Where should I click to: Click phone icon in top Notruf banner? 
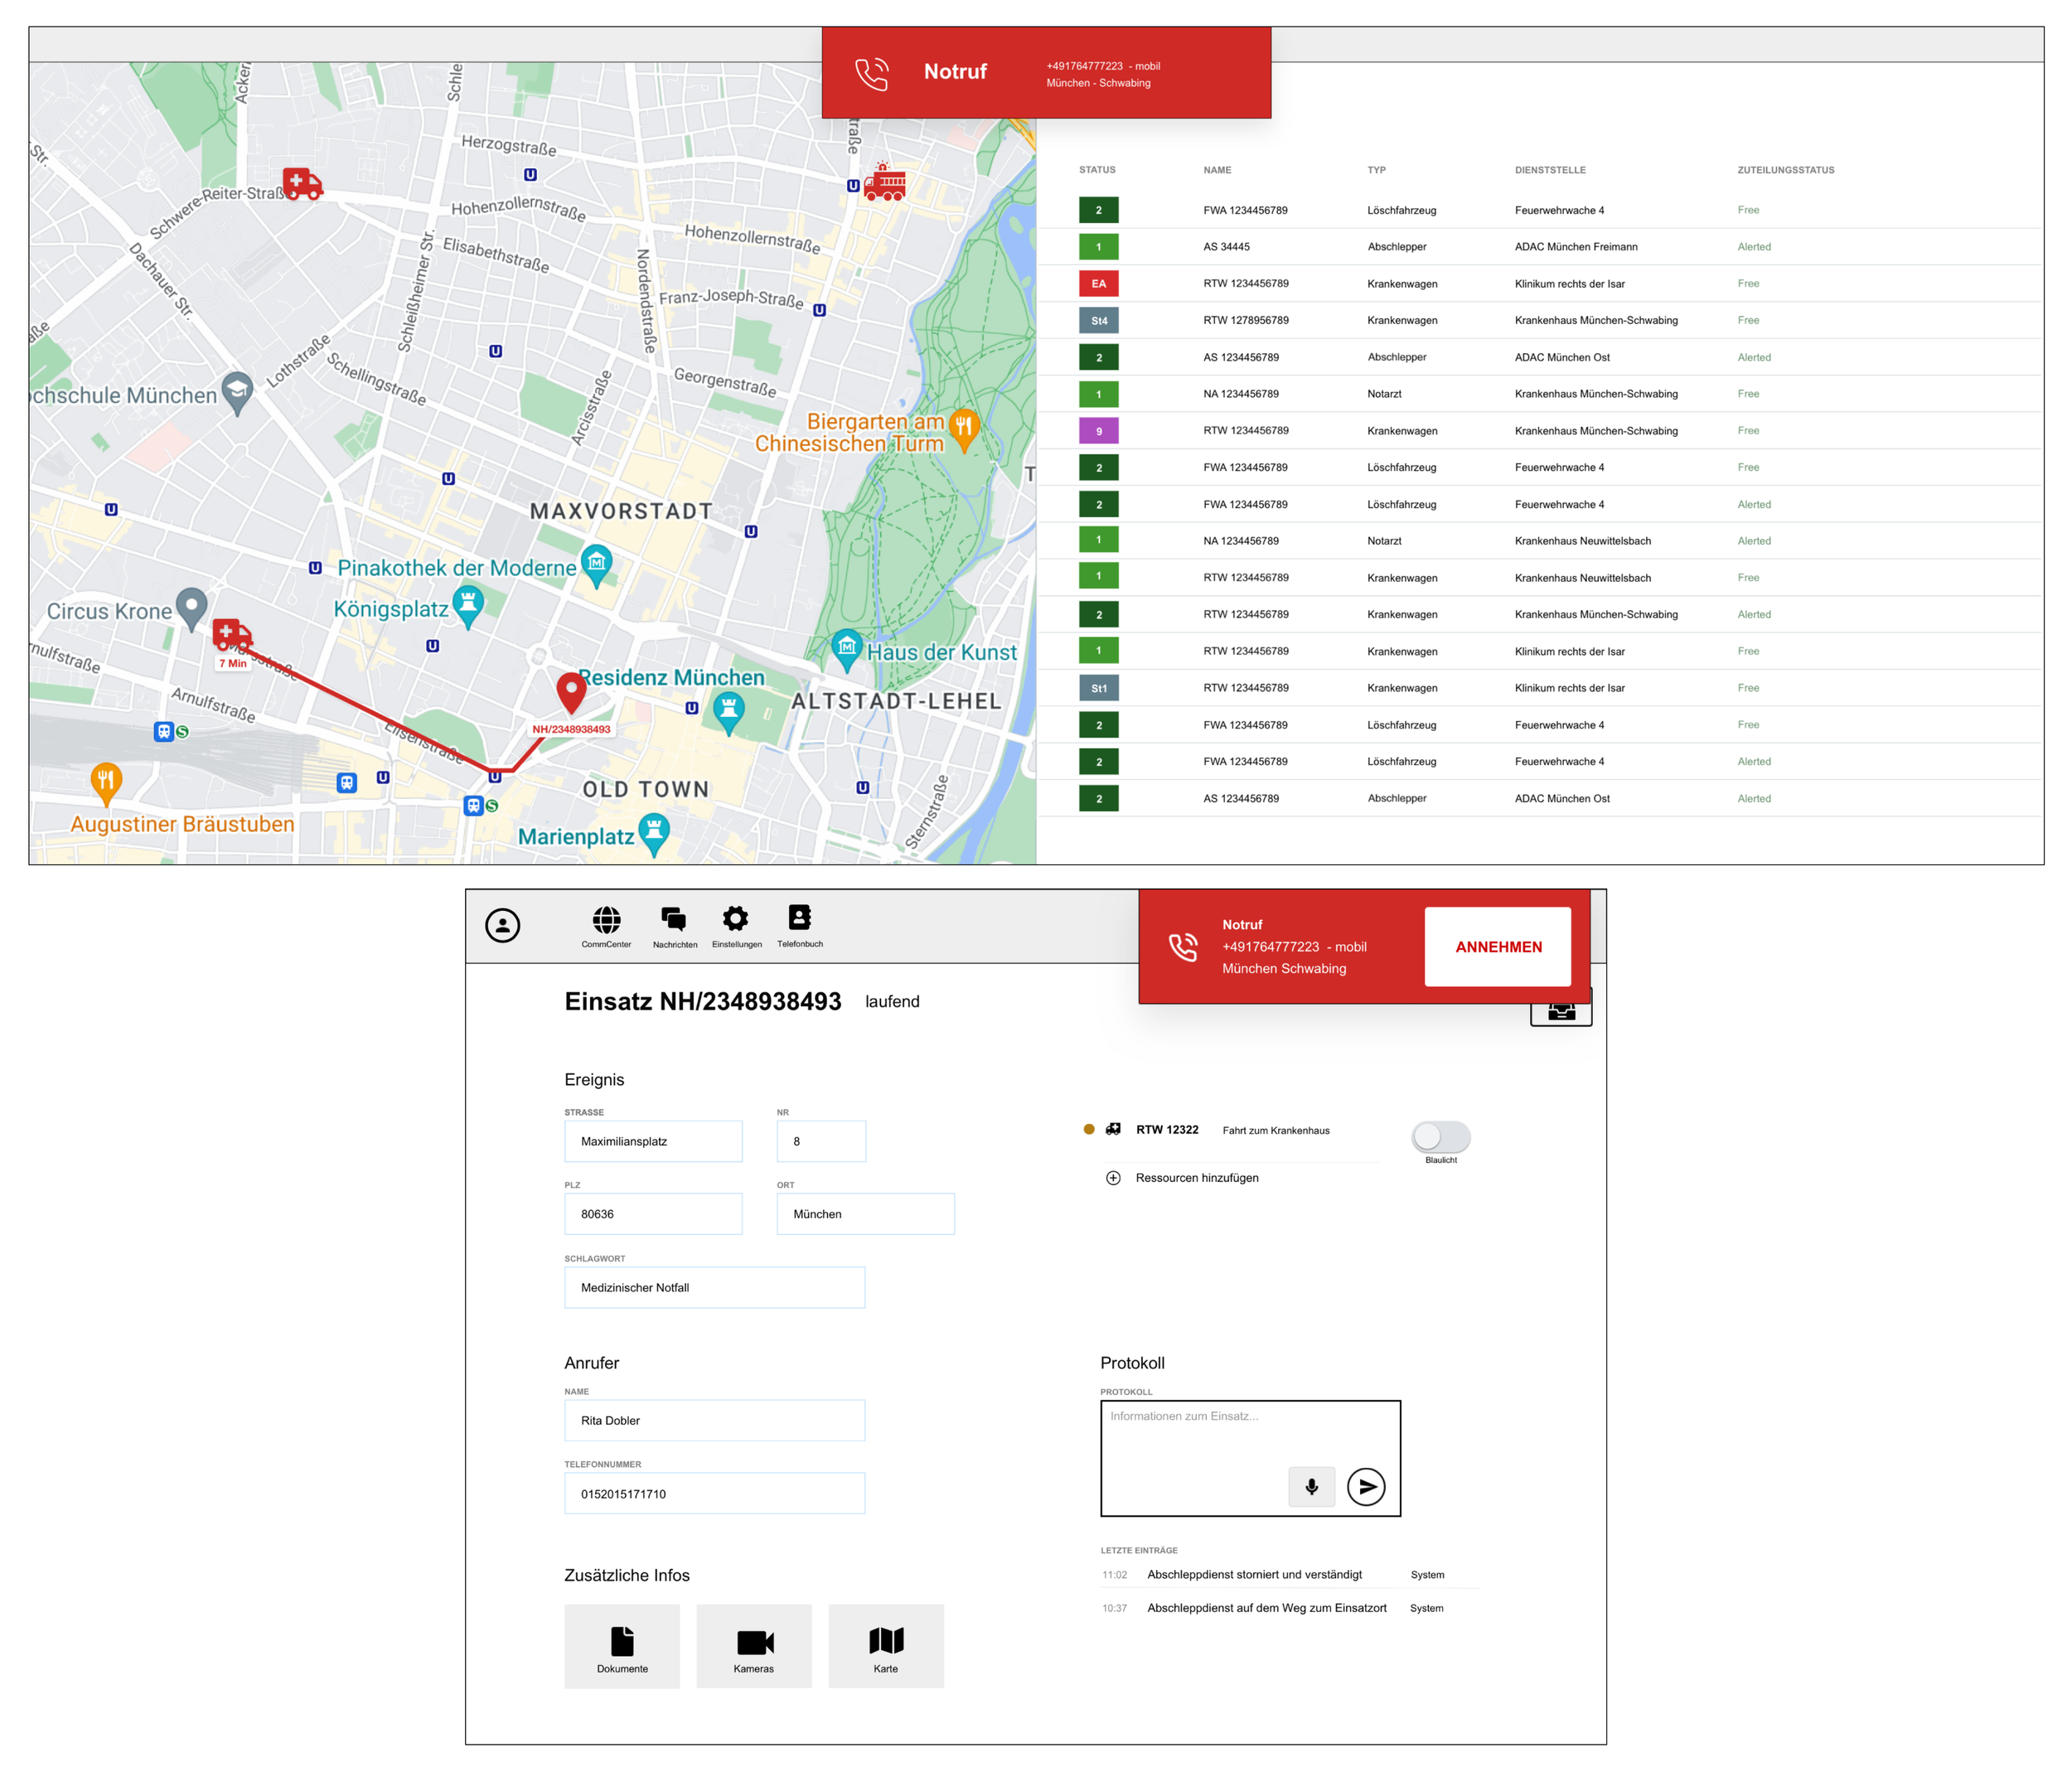(x=871, y=74)
